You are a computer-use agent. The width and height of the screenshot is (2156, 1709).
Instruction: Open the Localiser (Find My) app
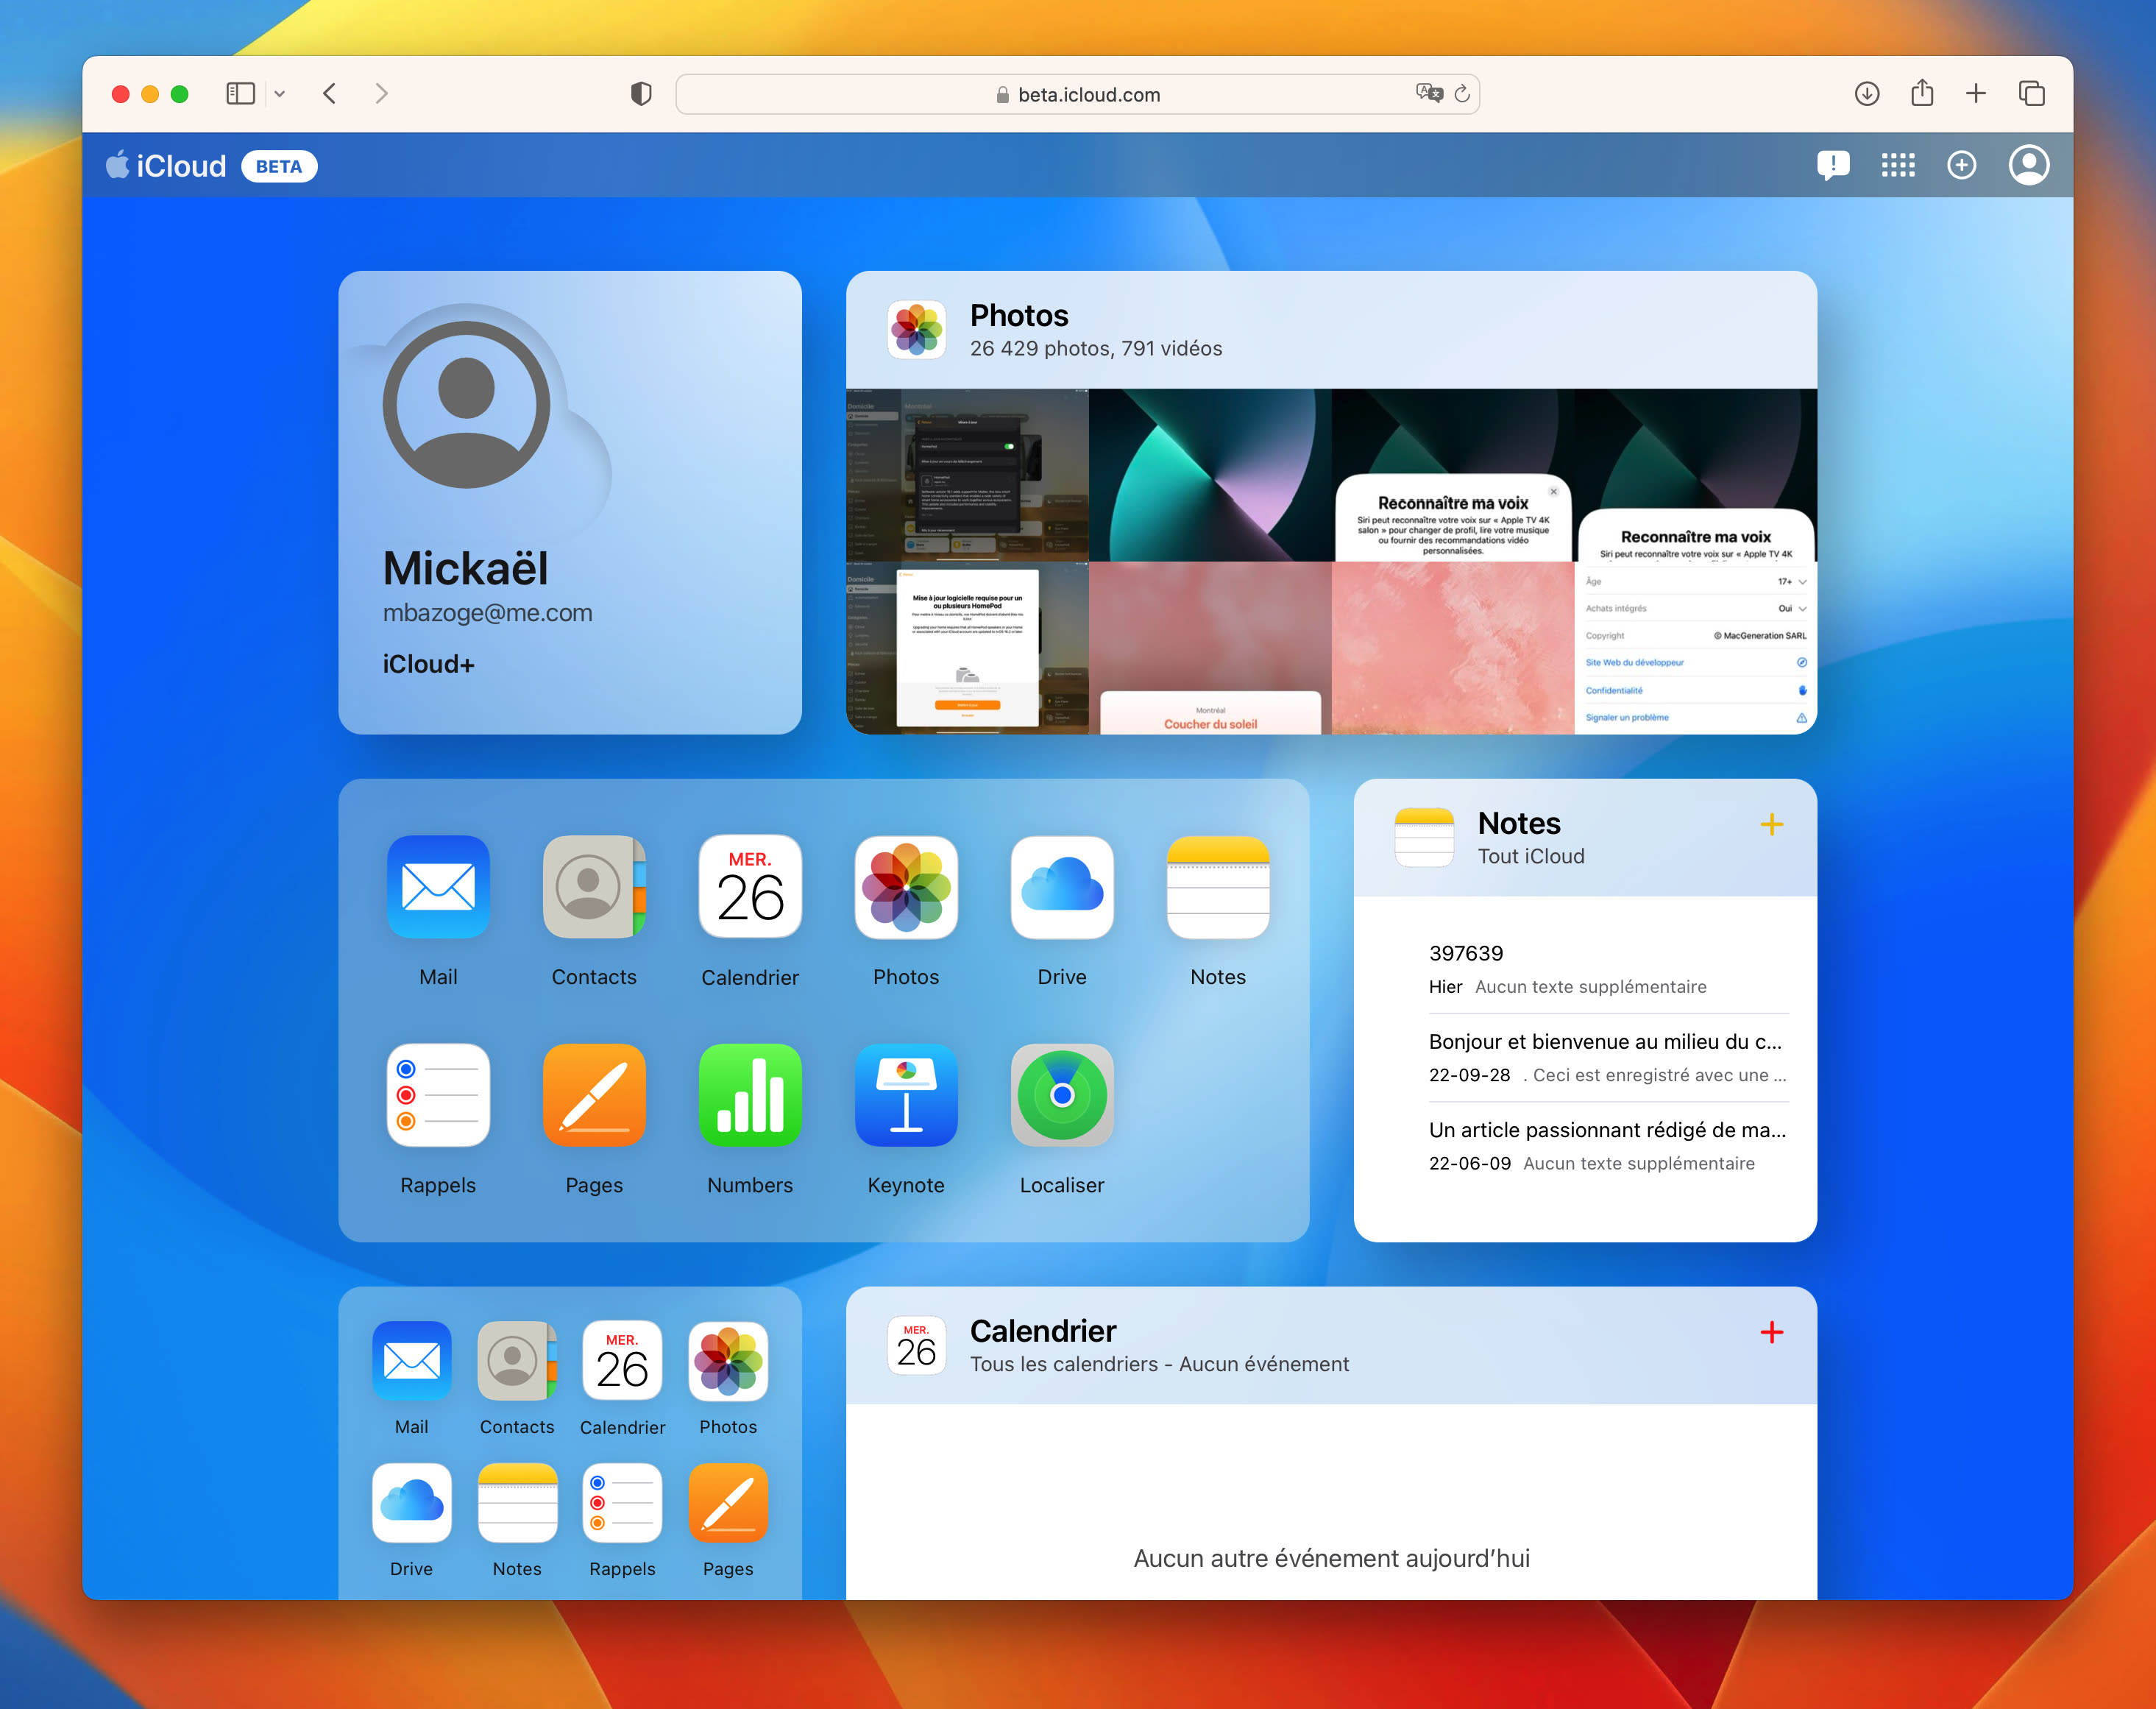coord(1061,1095)
